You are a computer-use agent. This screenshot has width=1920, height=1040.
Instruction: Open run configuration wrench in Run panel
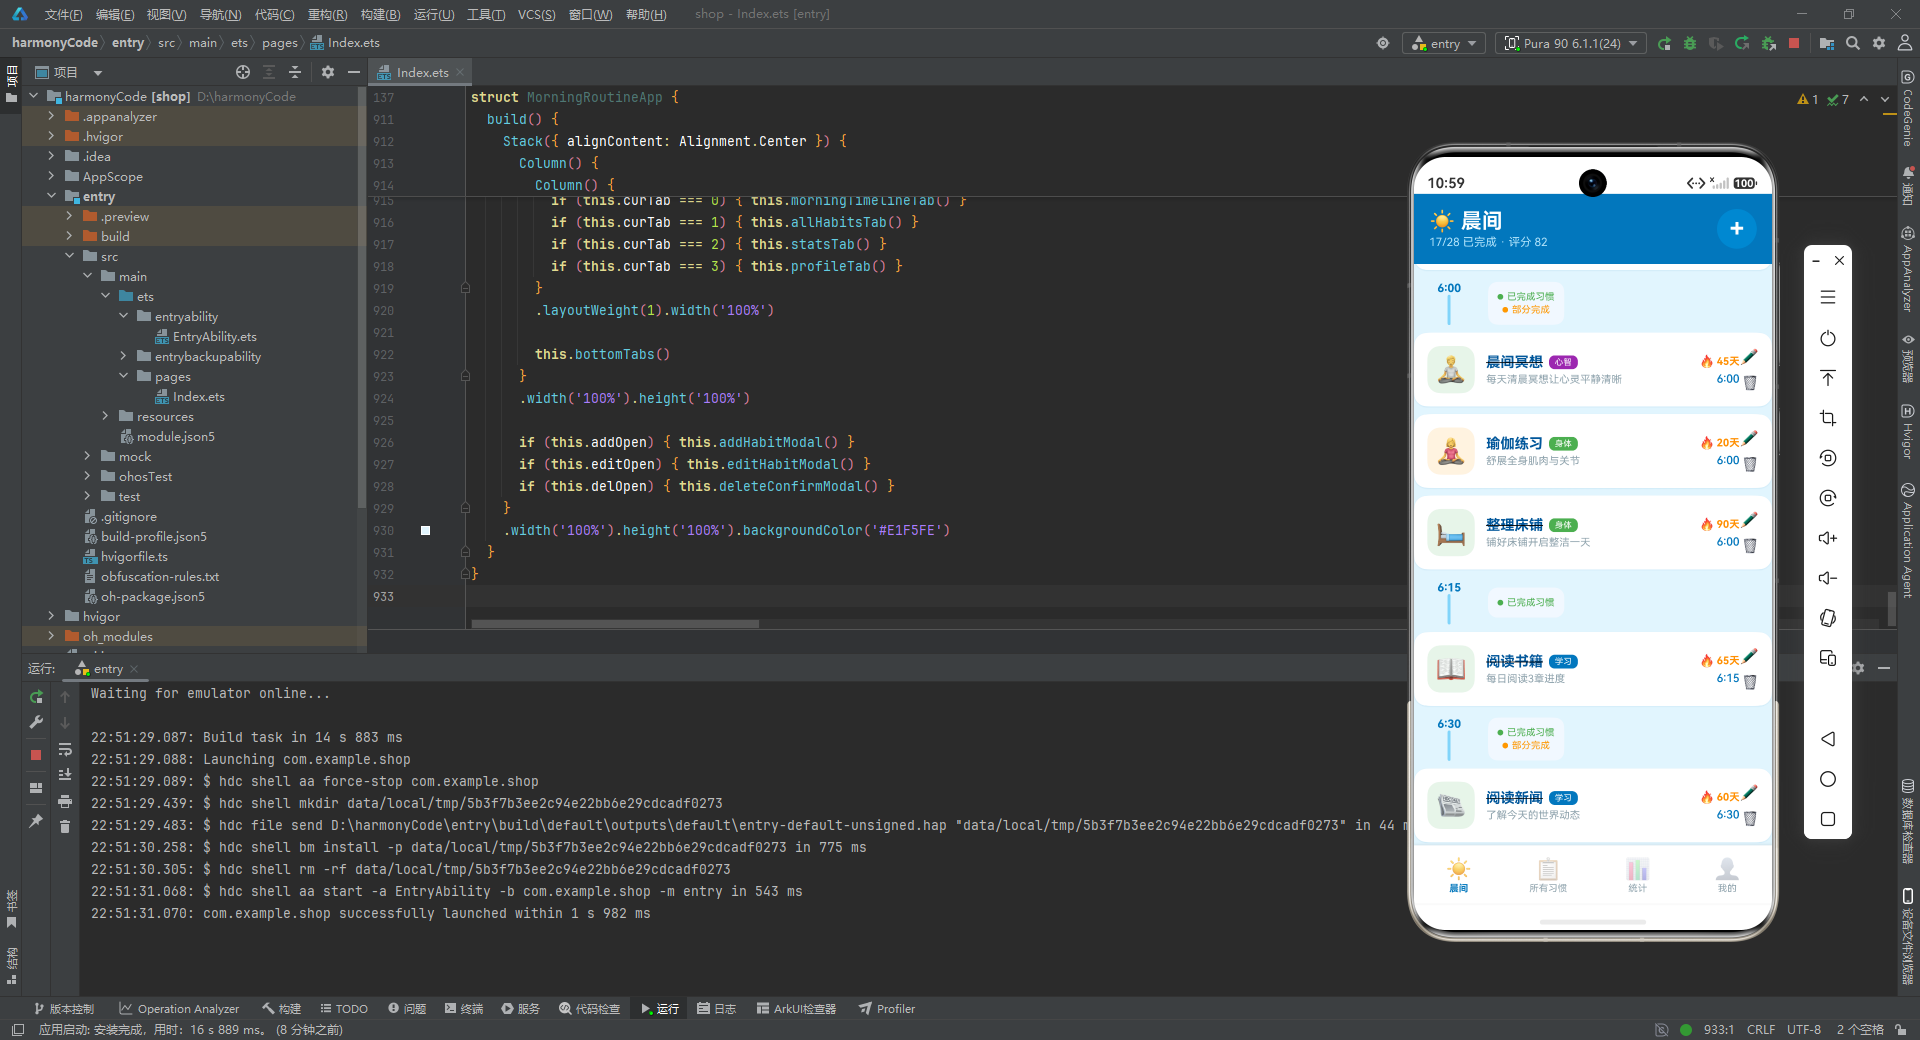point(36,722)
